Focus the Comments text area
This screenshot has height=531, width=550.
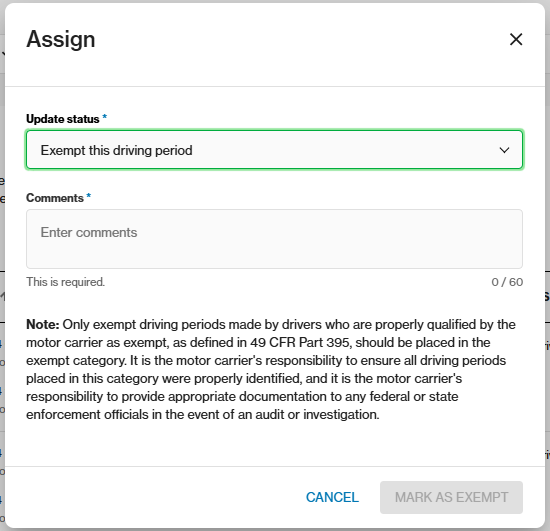274,239
